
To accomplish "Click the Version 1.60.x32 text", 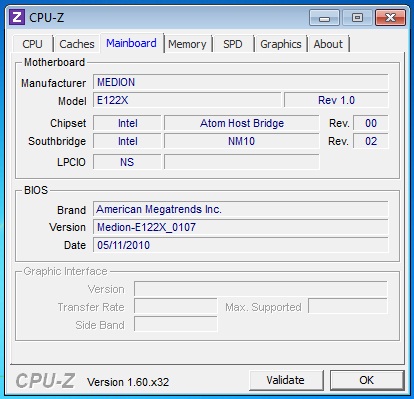I will pyautogui.click(x=128, y=382).
